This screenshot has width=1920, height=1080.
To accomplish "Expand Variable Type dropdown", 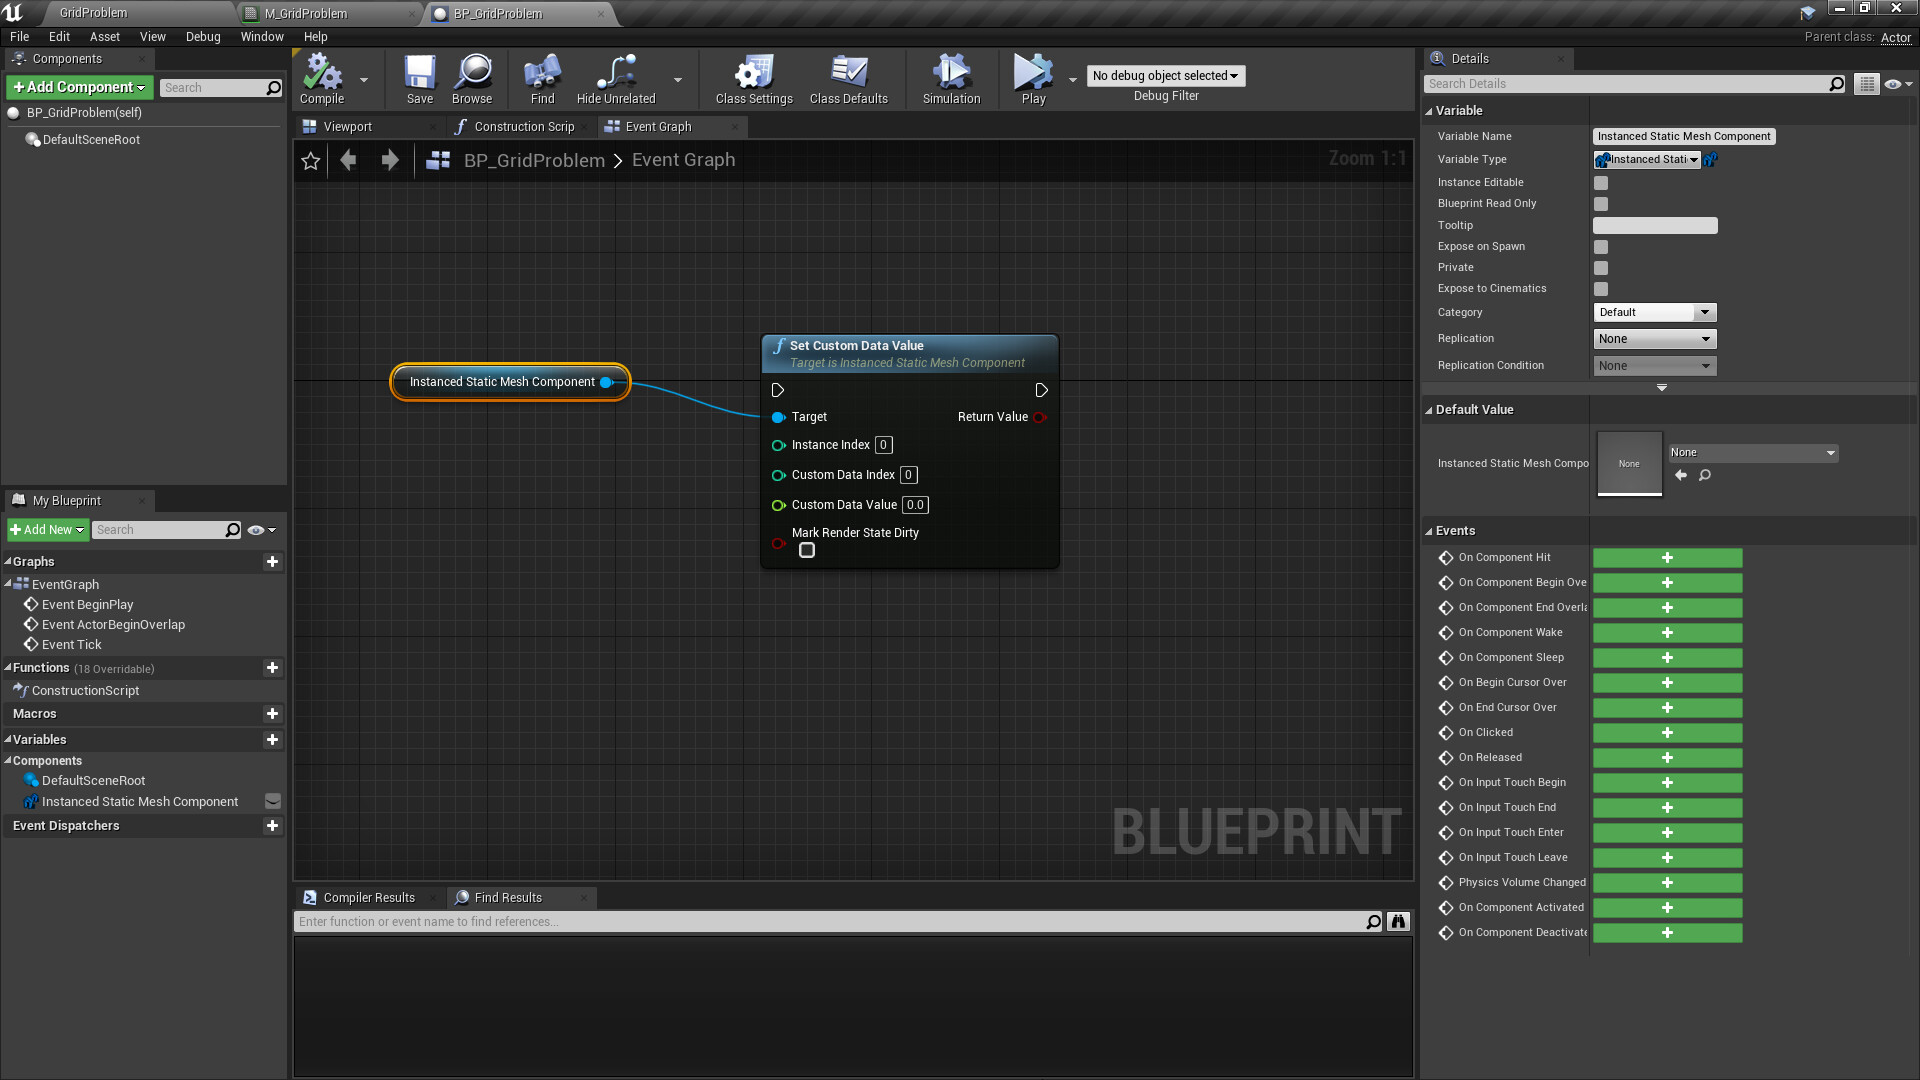I will [x=1647, y=160].
